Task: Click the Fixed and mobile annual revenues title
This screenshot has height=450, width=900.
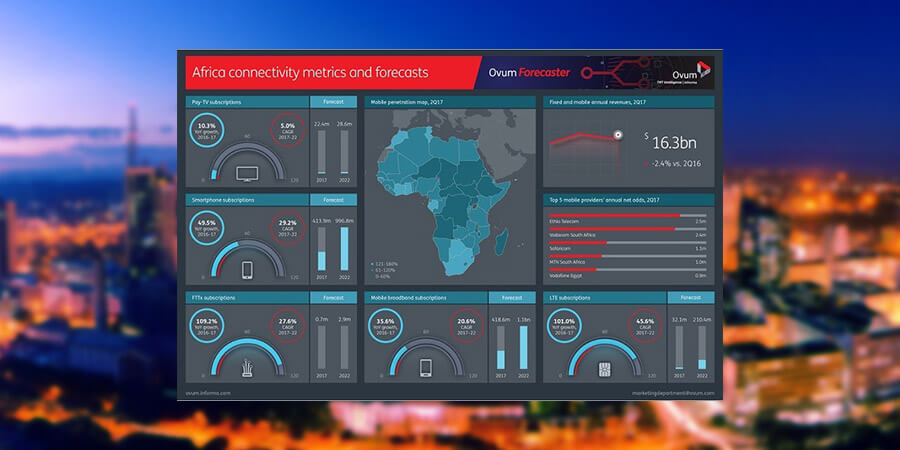Action: click(599, 102)
